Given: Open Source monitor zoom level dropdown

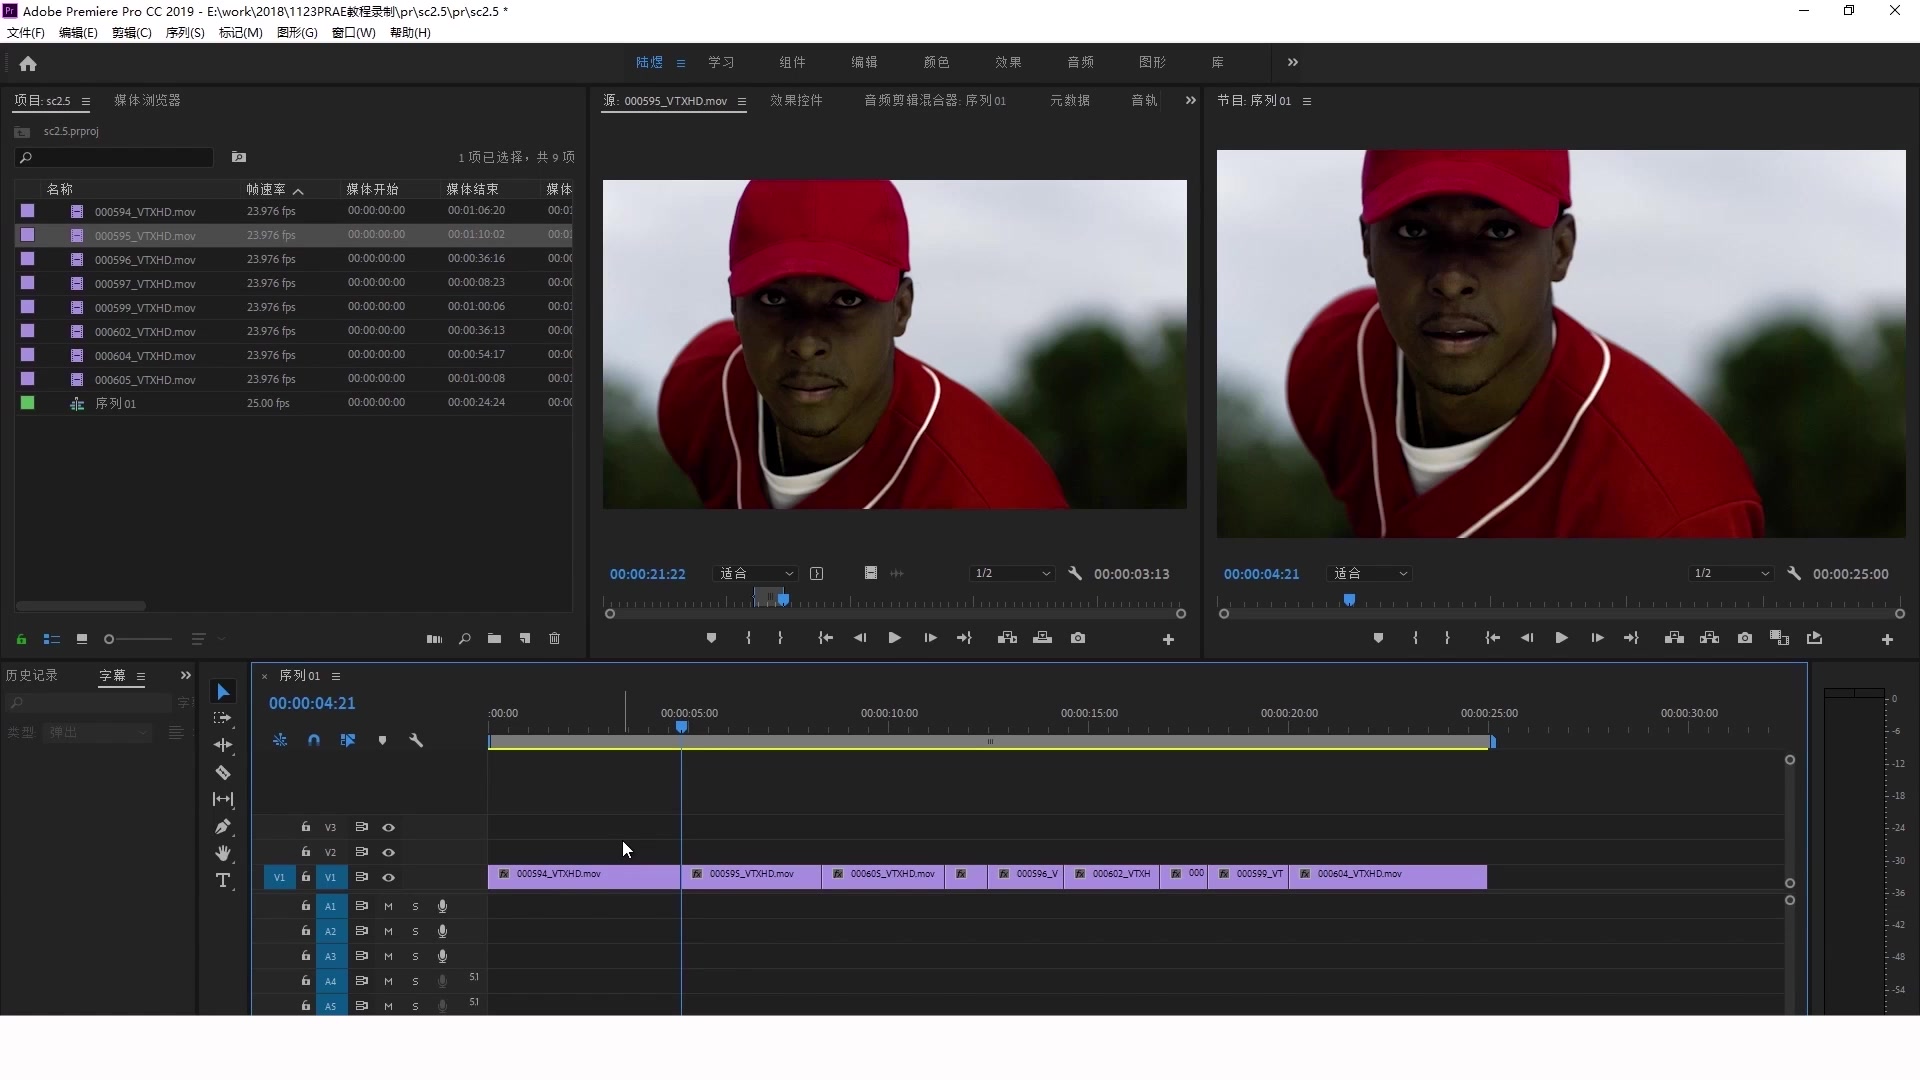Looking at the screenshot, I should click(756, 573).
